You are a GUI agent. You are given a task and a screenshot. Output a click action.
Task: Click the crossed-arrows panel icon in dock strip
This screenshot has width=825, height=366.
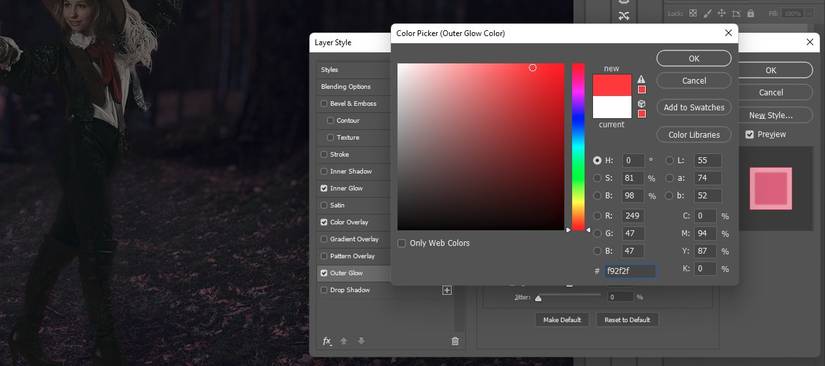point(624,16)
